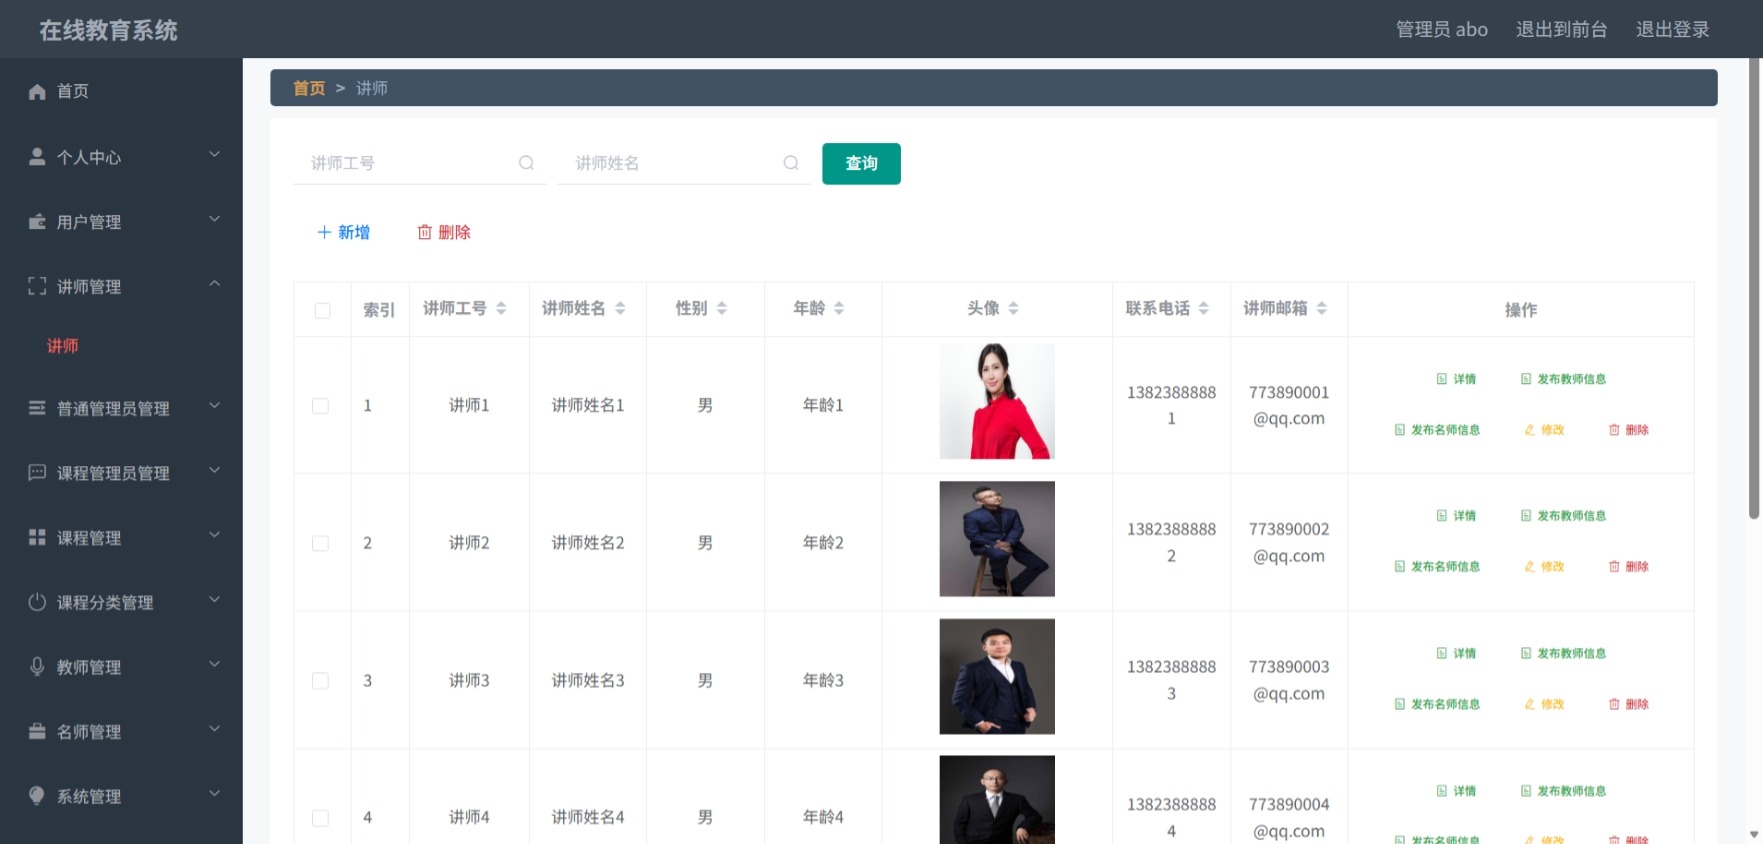Sort by 性别 column arrows
This screenshot has width=1763, height=844.
coord(721,308)
